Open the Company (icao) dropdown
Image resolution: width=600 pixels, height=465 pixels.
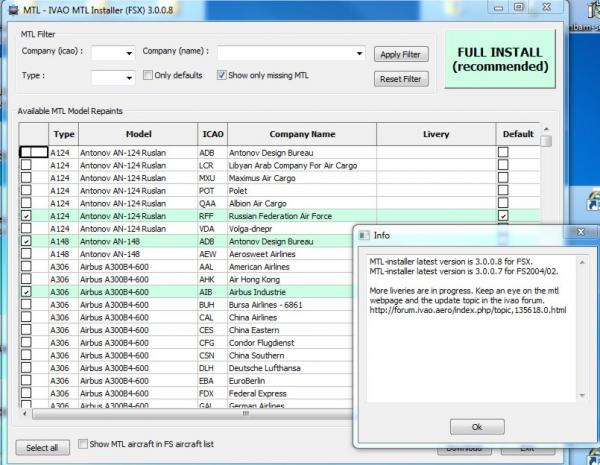(x=129, y=53)
